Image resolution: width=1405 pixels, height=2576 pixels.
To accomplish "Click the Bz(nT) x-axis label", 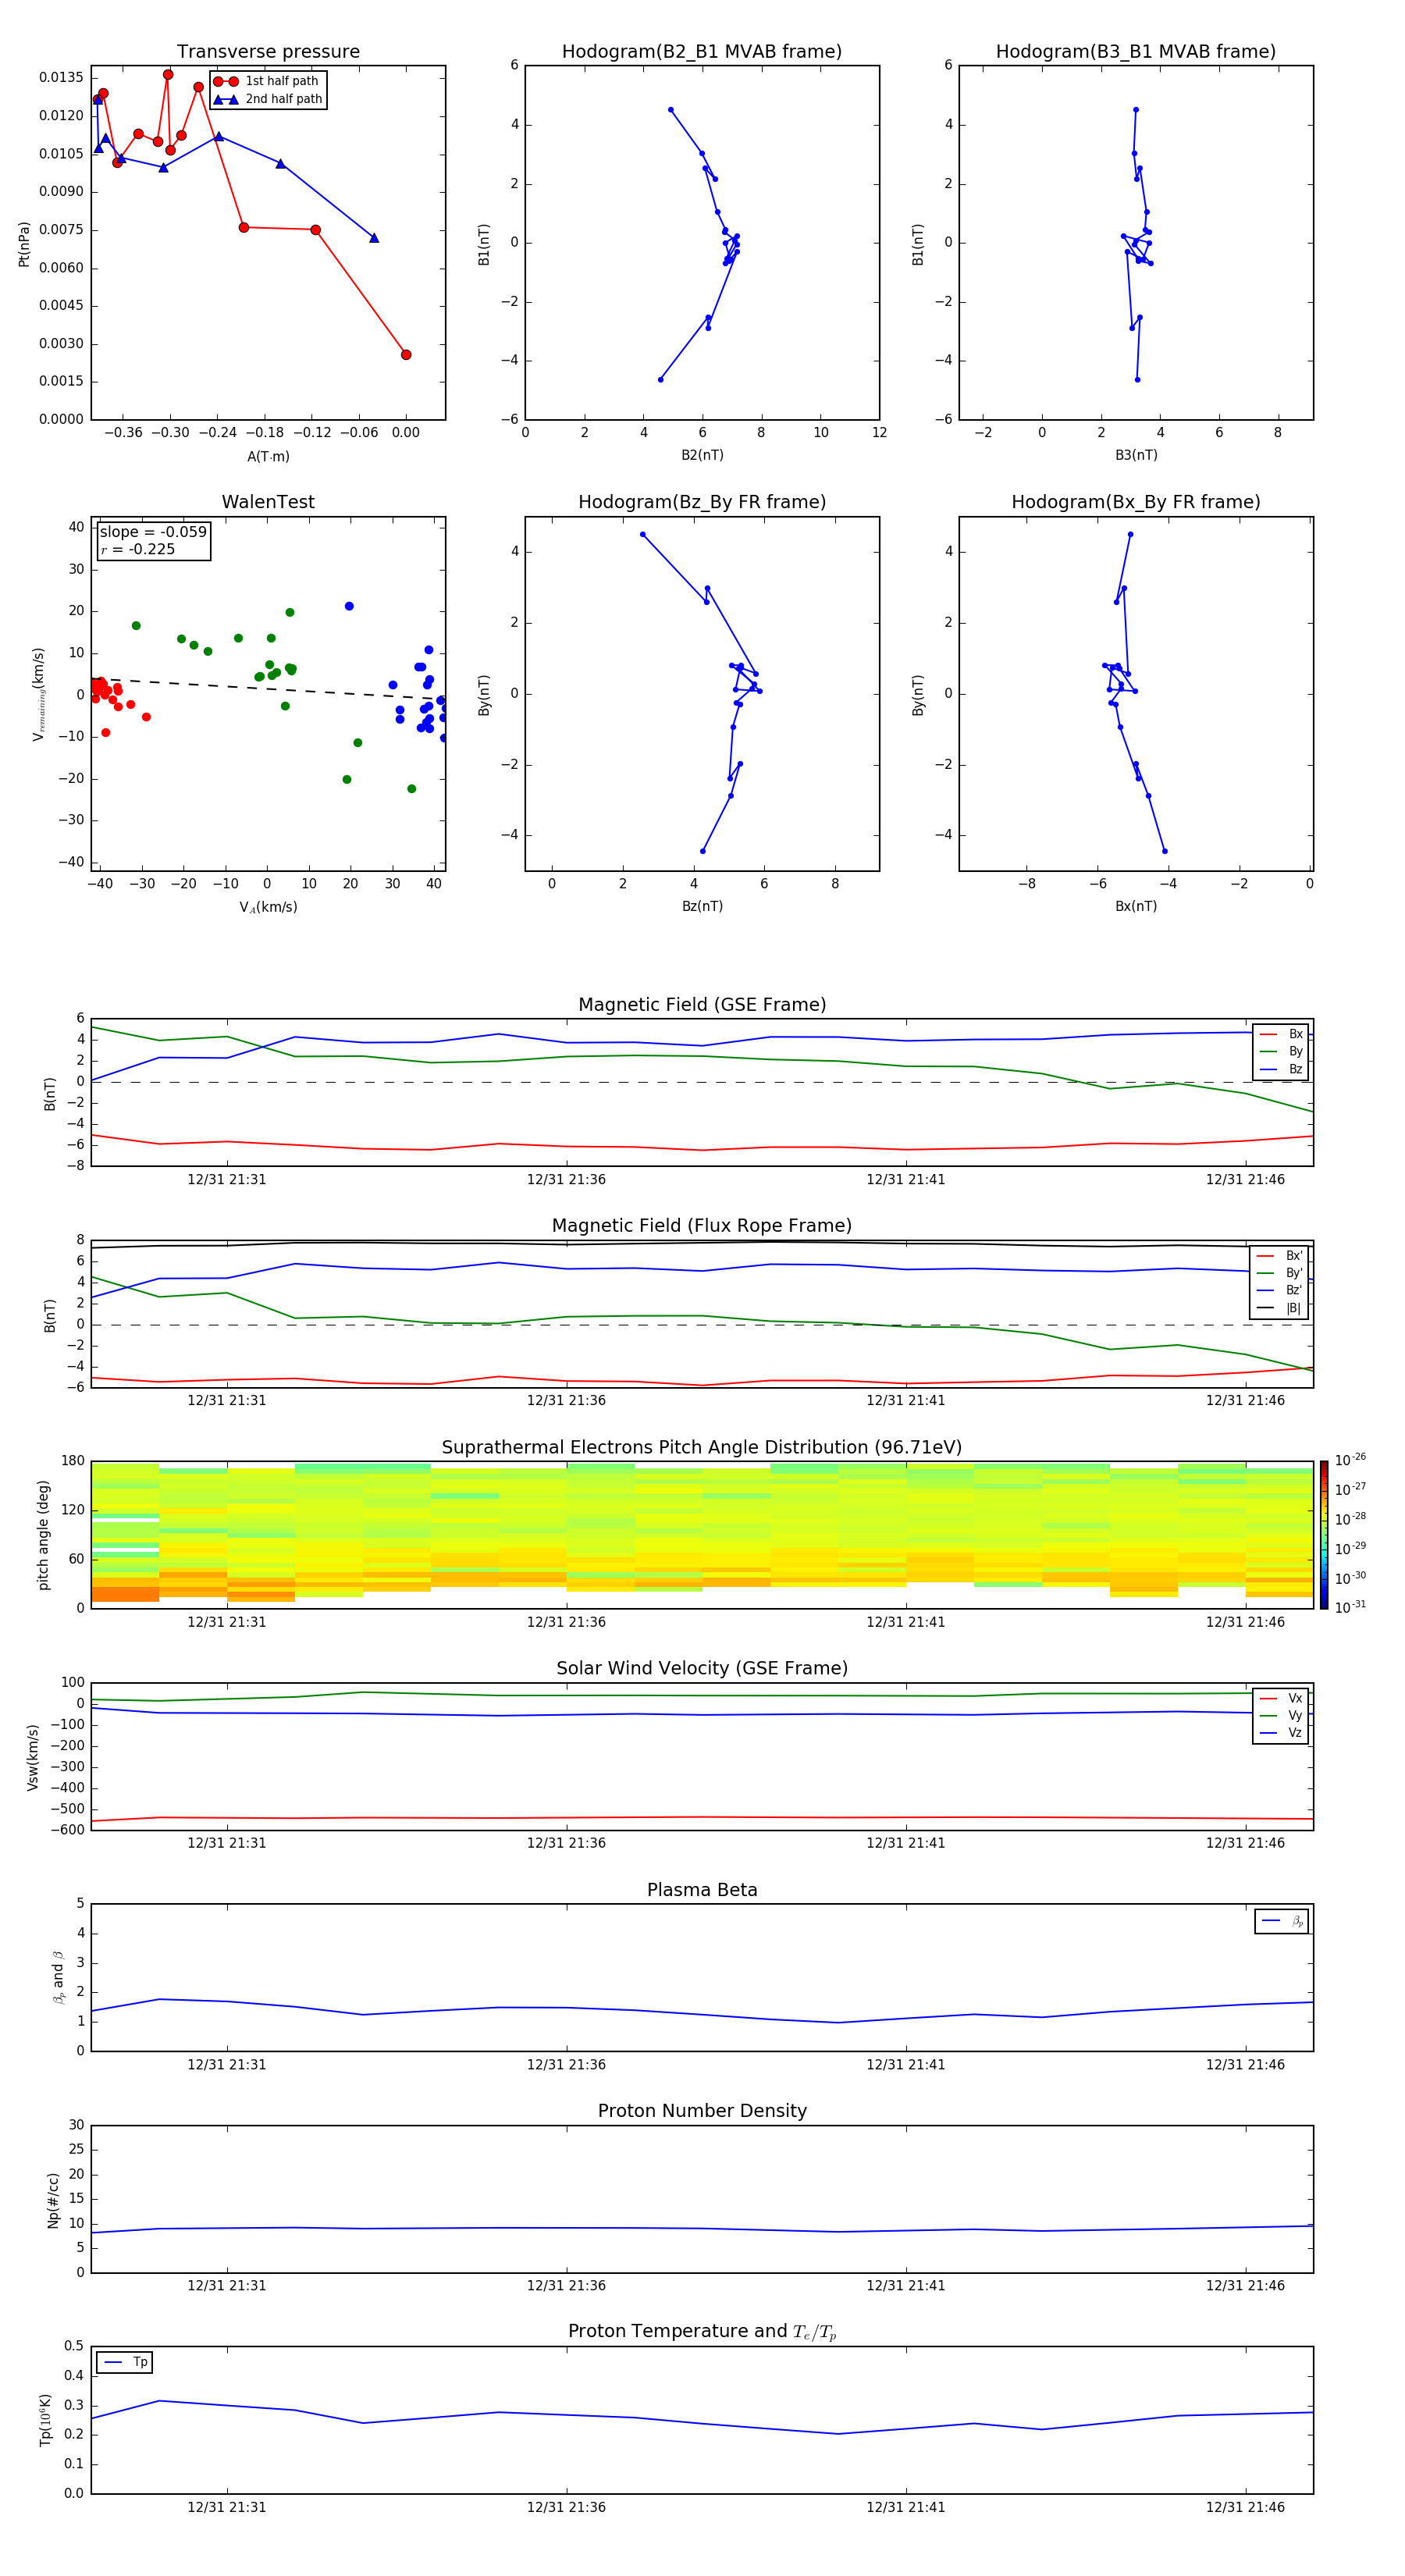I will (702, 906).
